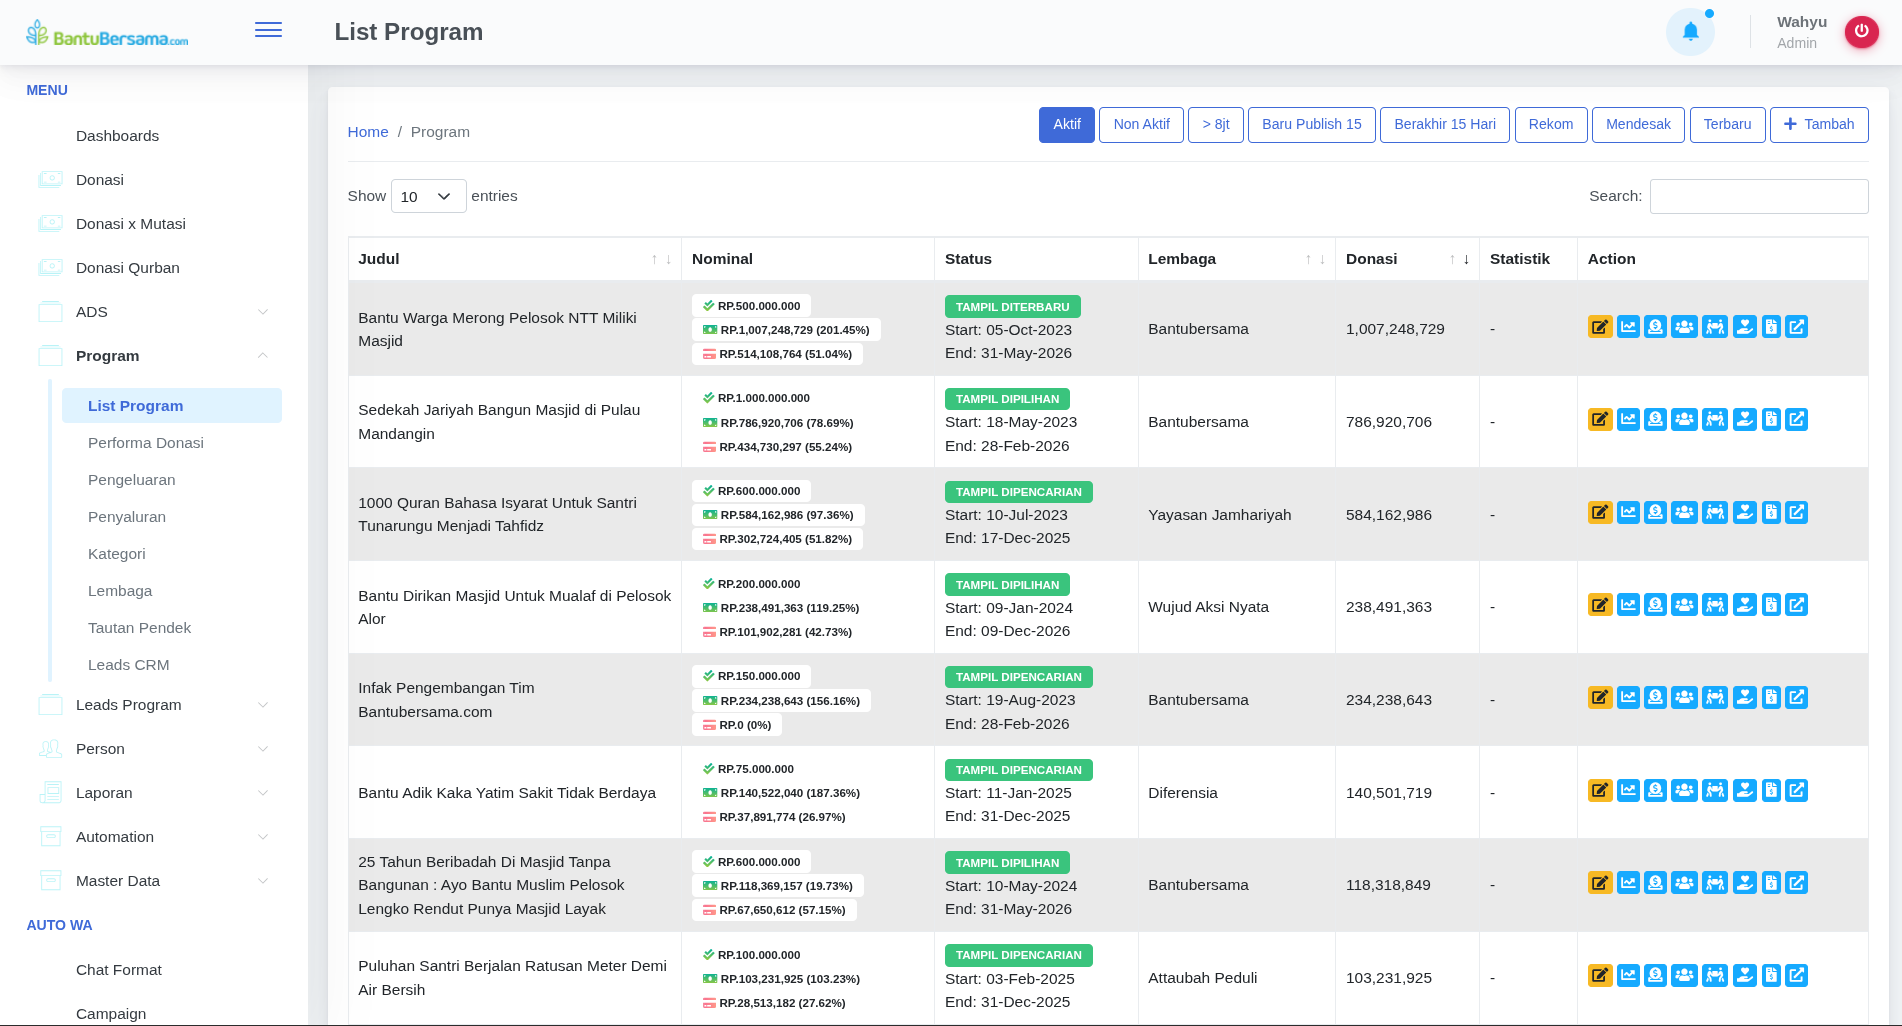Click donation amount 238,491,363
This screenshot has height=1026, width=1902.
coord(1389,607)
